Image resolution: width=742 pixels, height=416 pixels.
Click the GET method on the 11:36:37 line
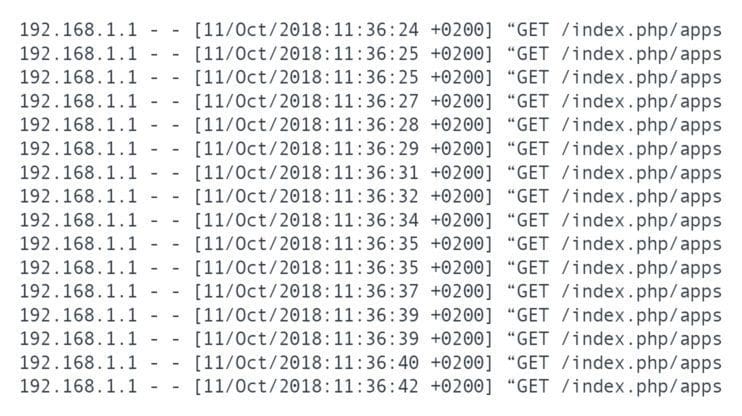533,292
